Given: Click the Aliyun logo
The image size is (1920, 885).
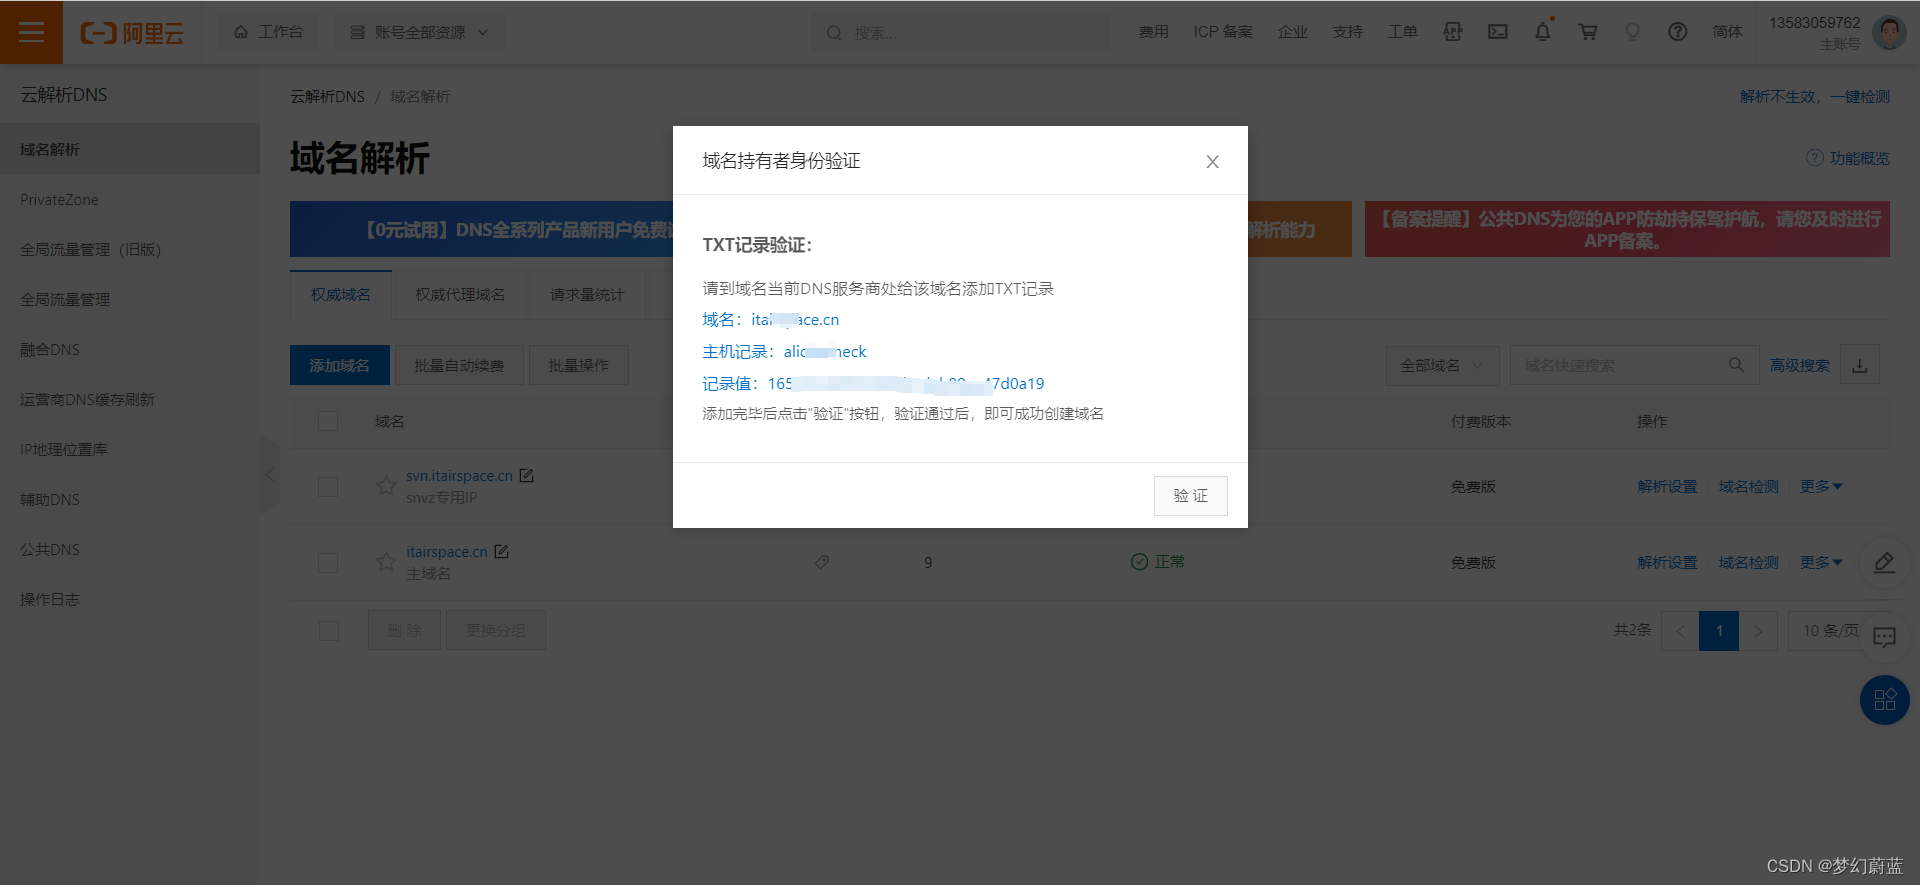Looking at the screenshot, I should [132, 33].
